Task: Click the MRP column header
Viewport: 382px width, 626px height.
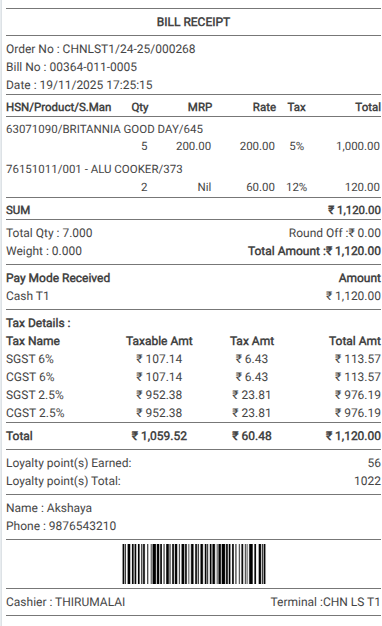Action: pos(200,107)
